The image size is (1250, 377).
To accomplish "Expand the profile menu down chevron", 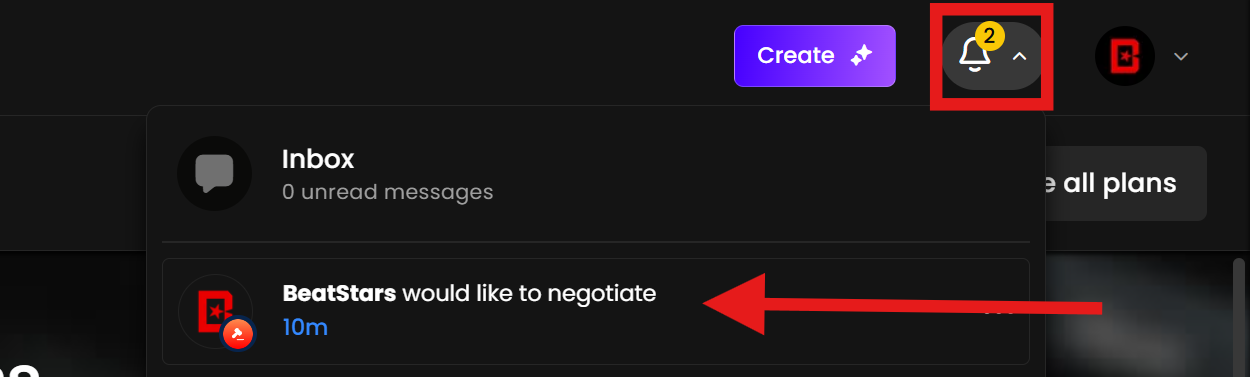I will pos(1180,56).
